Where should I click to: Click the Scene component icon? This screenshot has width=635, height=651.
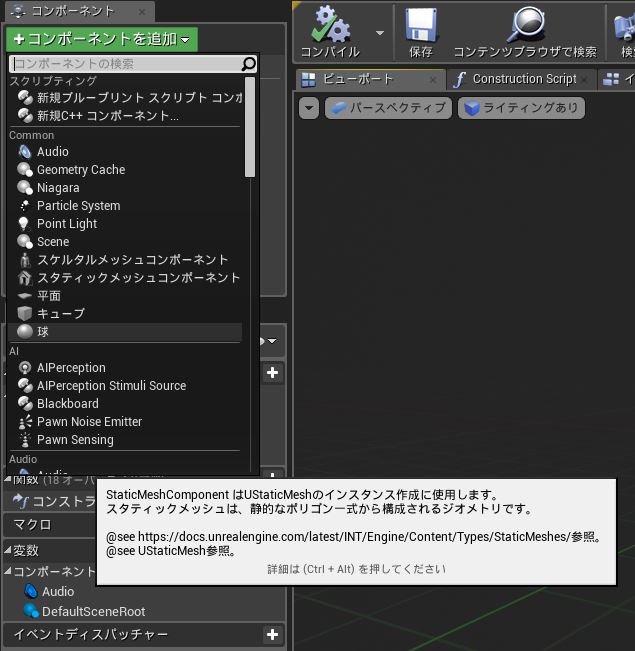[x=25, y=241]
